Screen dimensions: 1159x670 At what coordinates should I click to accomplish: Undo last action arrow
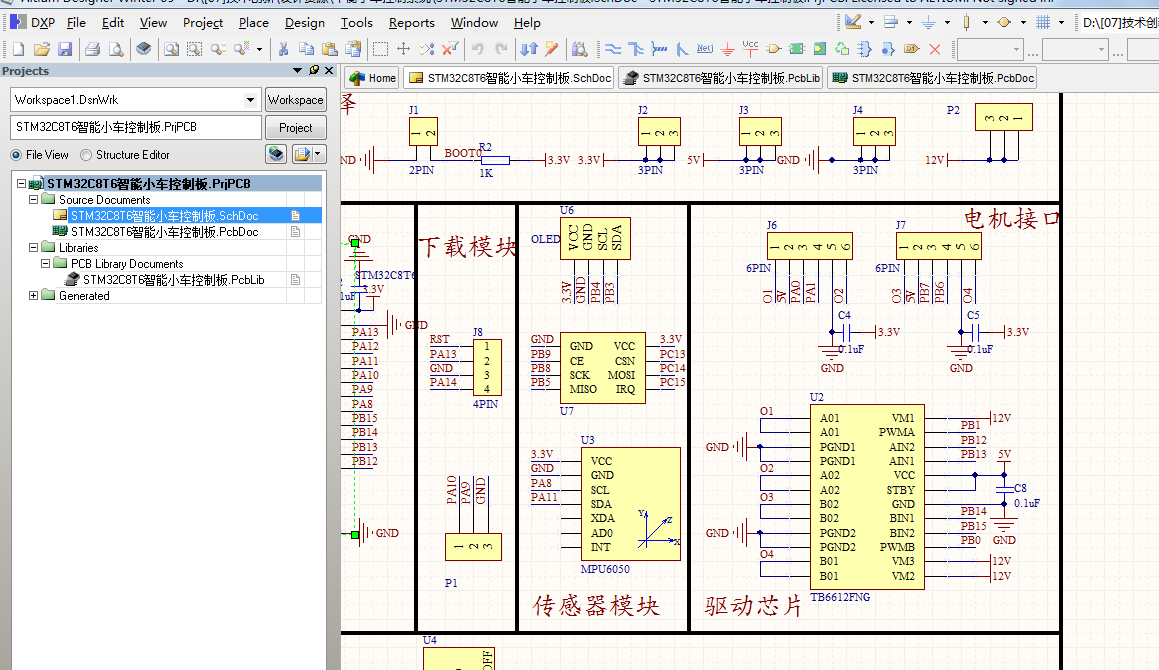click(477, 50)
